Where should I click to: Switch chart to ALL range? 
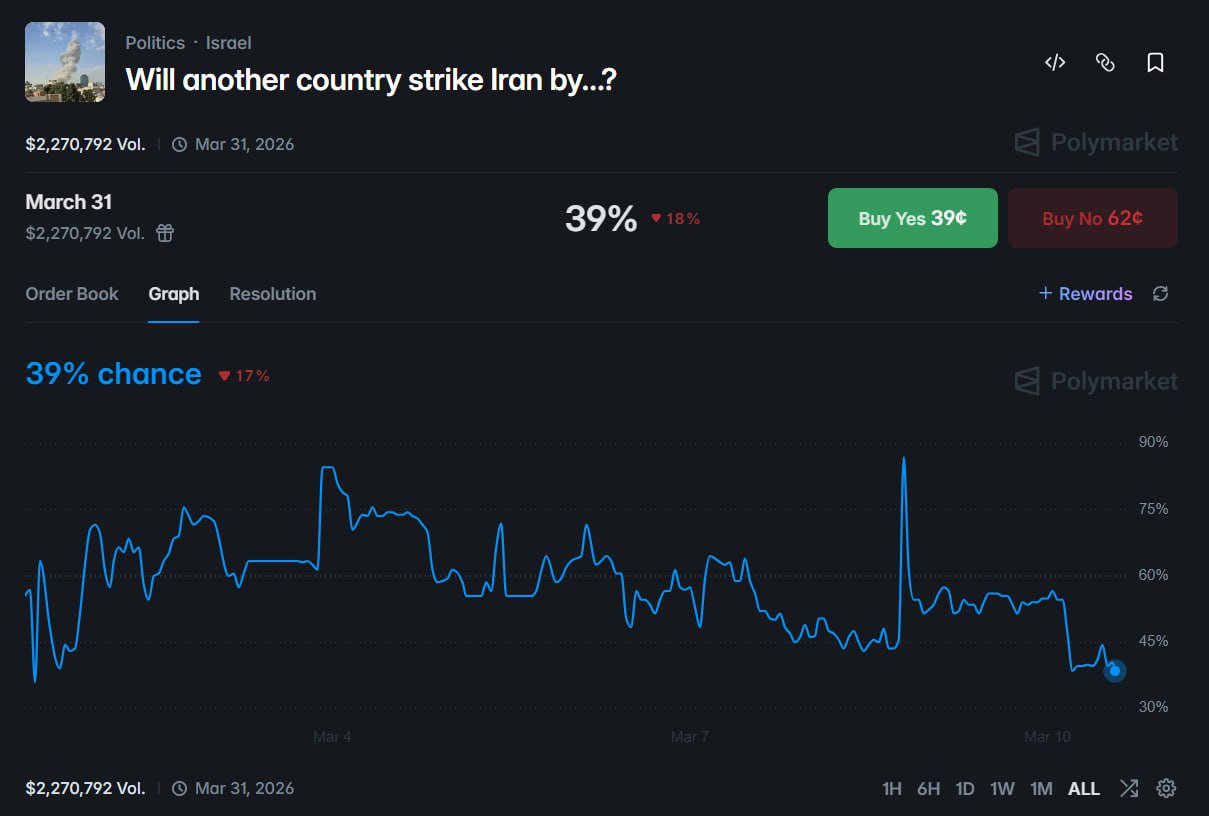pos(1084,789)
